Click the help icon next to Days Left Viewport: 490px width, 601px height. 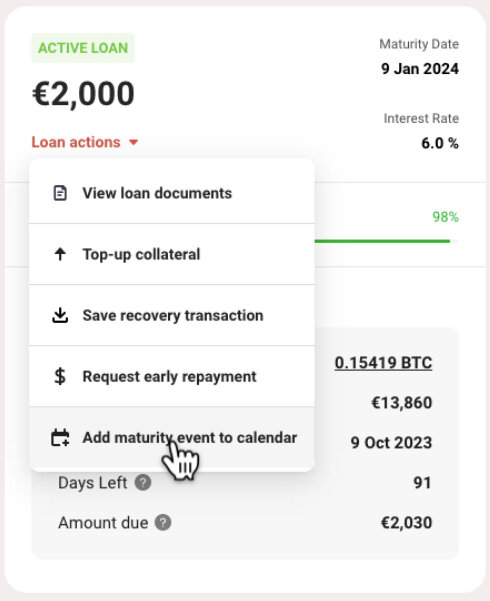click(143, 483)
